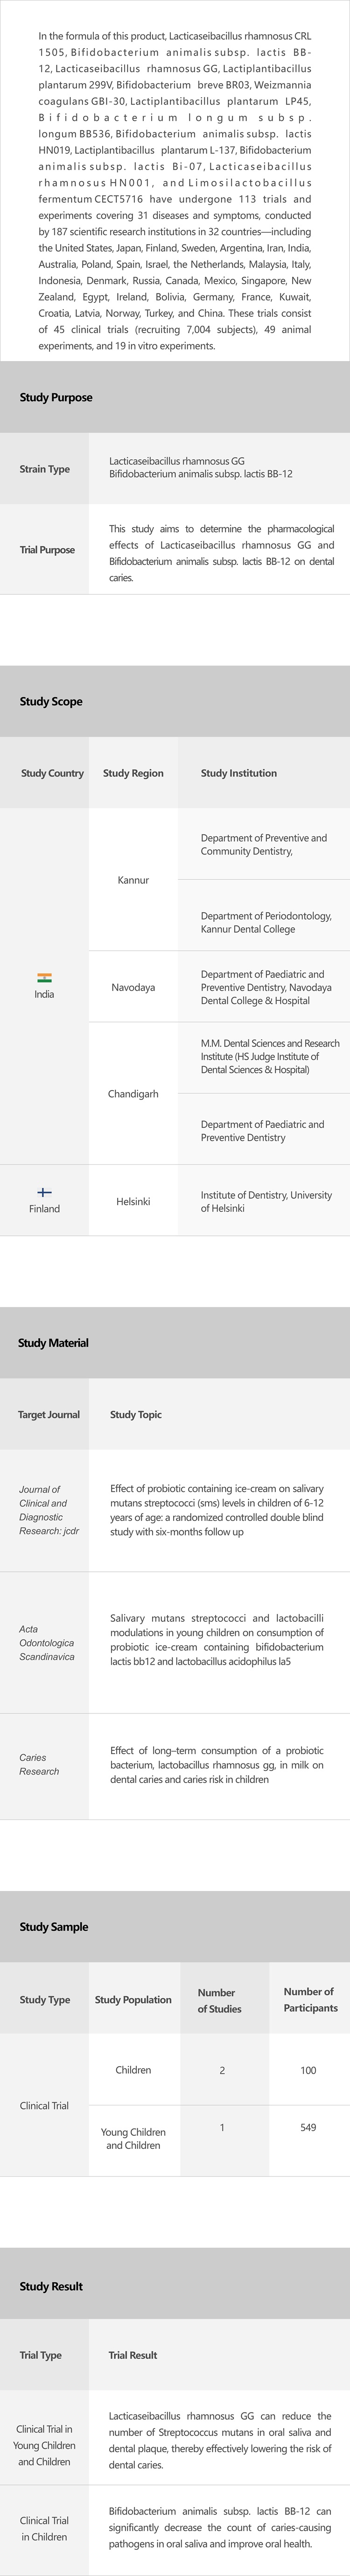Select the Chandigarh study region cell

133,1094
